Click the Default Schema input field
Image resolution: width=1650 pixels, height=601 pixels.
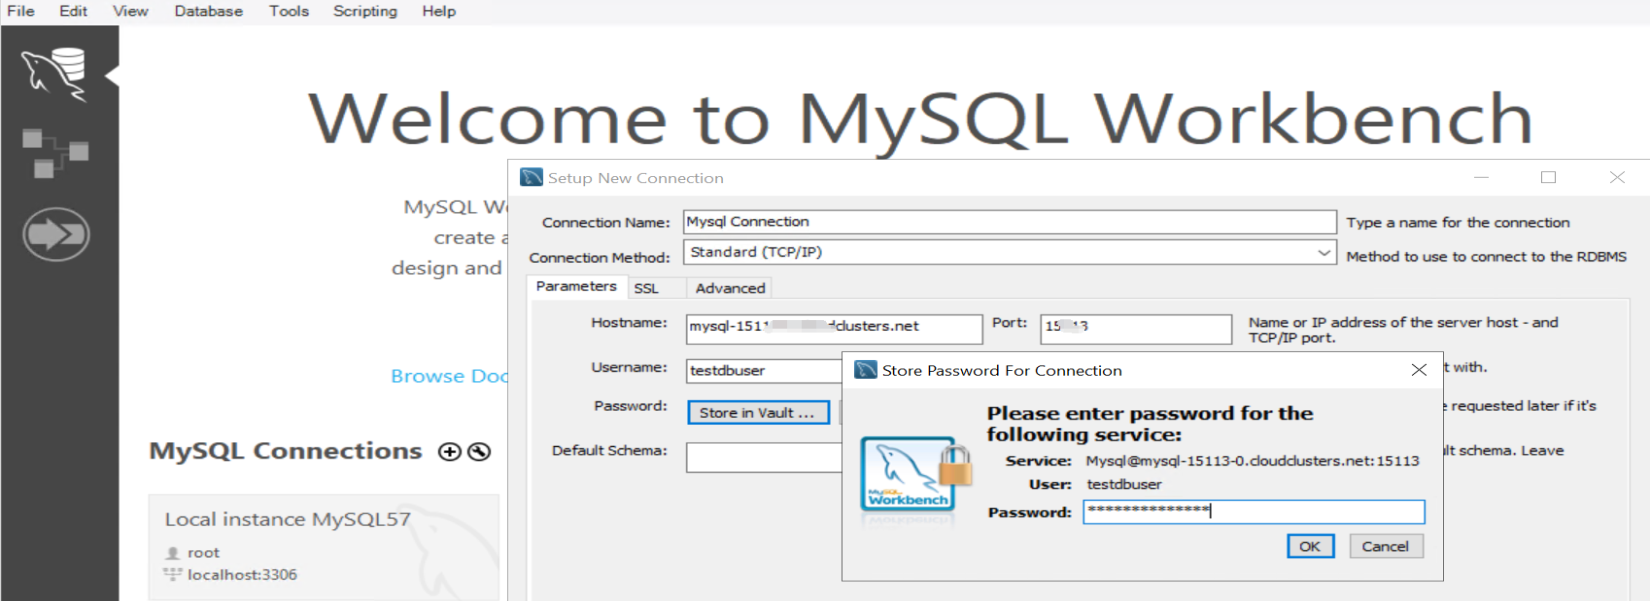pyautogui.click(x=764, y=457)
